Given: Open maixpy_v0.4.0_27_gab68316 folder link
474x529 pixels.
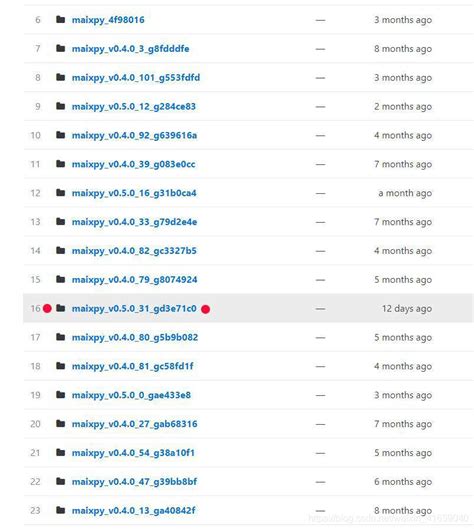Looking at the screenshot, I should [135, 424].
